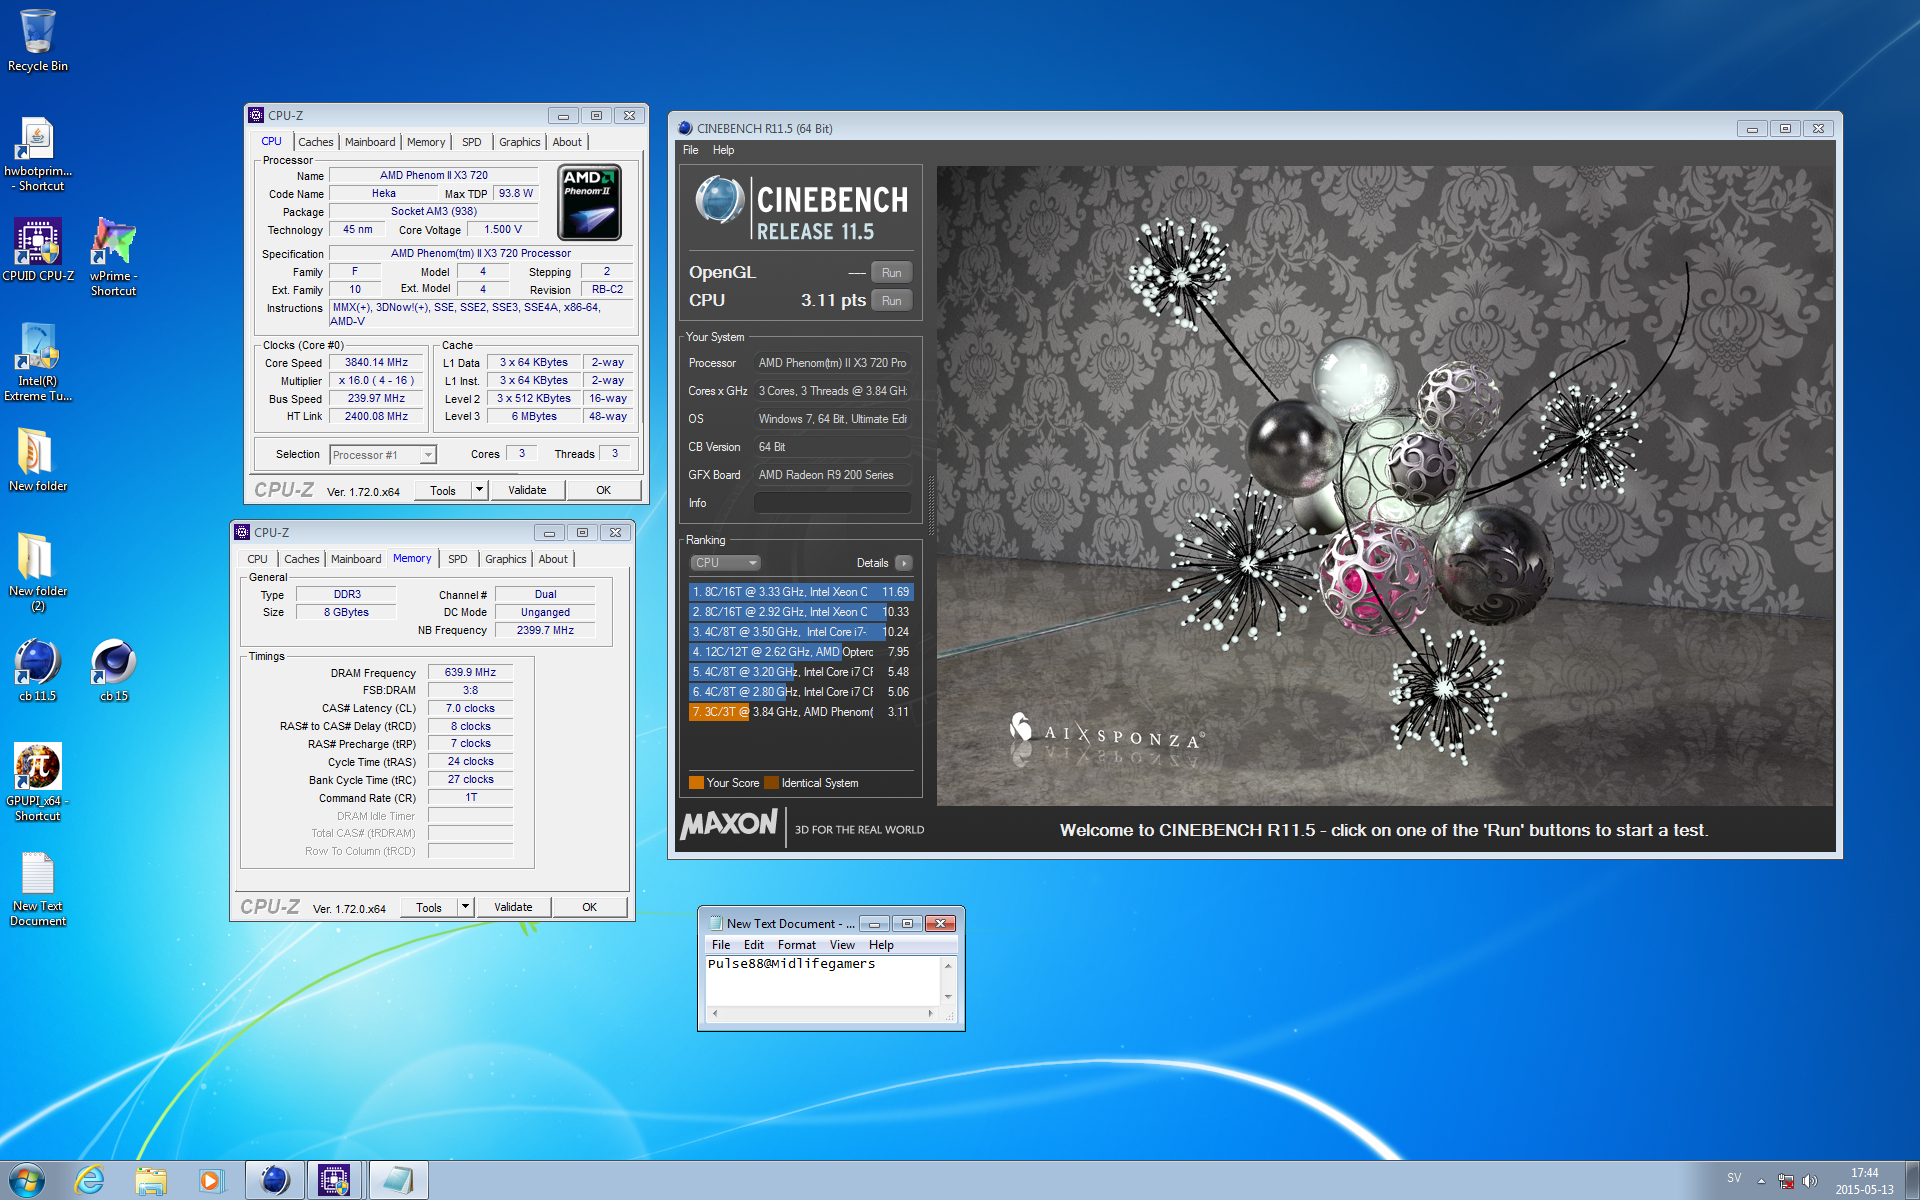Select ranking row 1 Intel Xeon 11.69
The height and width of the screenshot is (1200, 1920).
click(801, 592)
